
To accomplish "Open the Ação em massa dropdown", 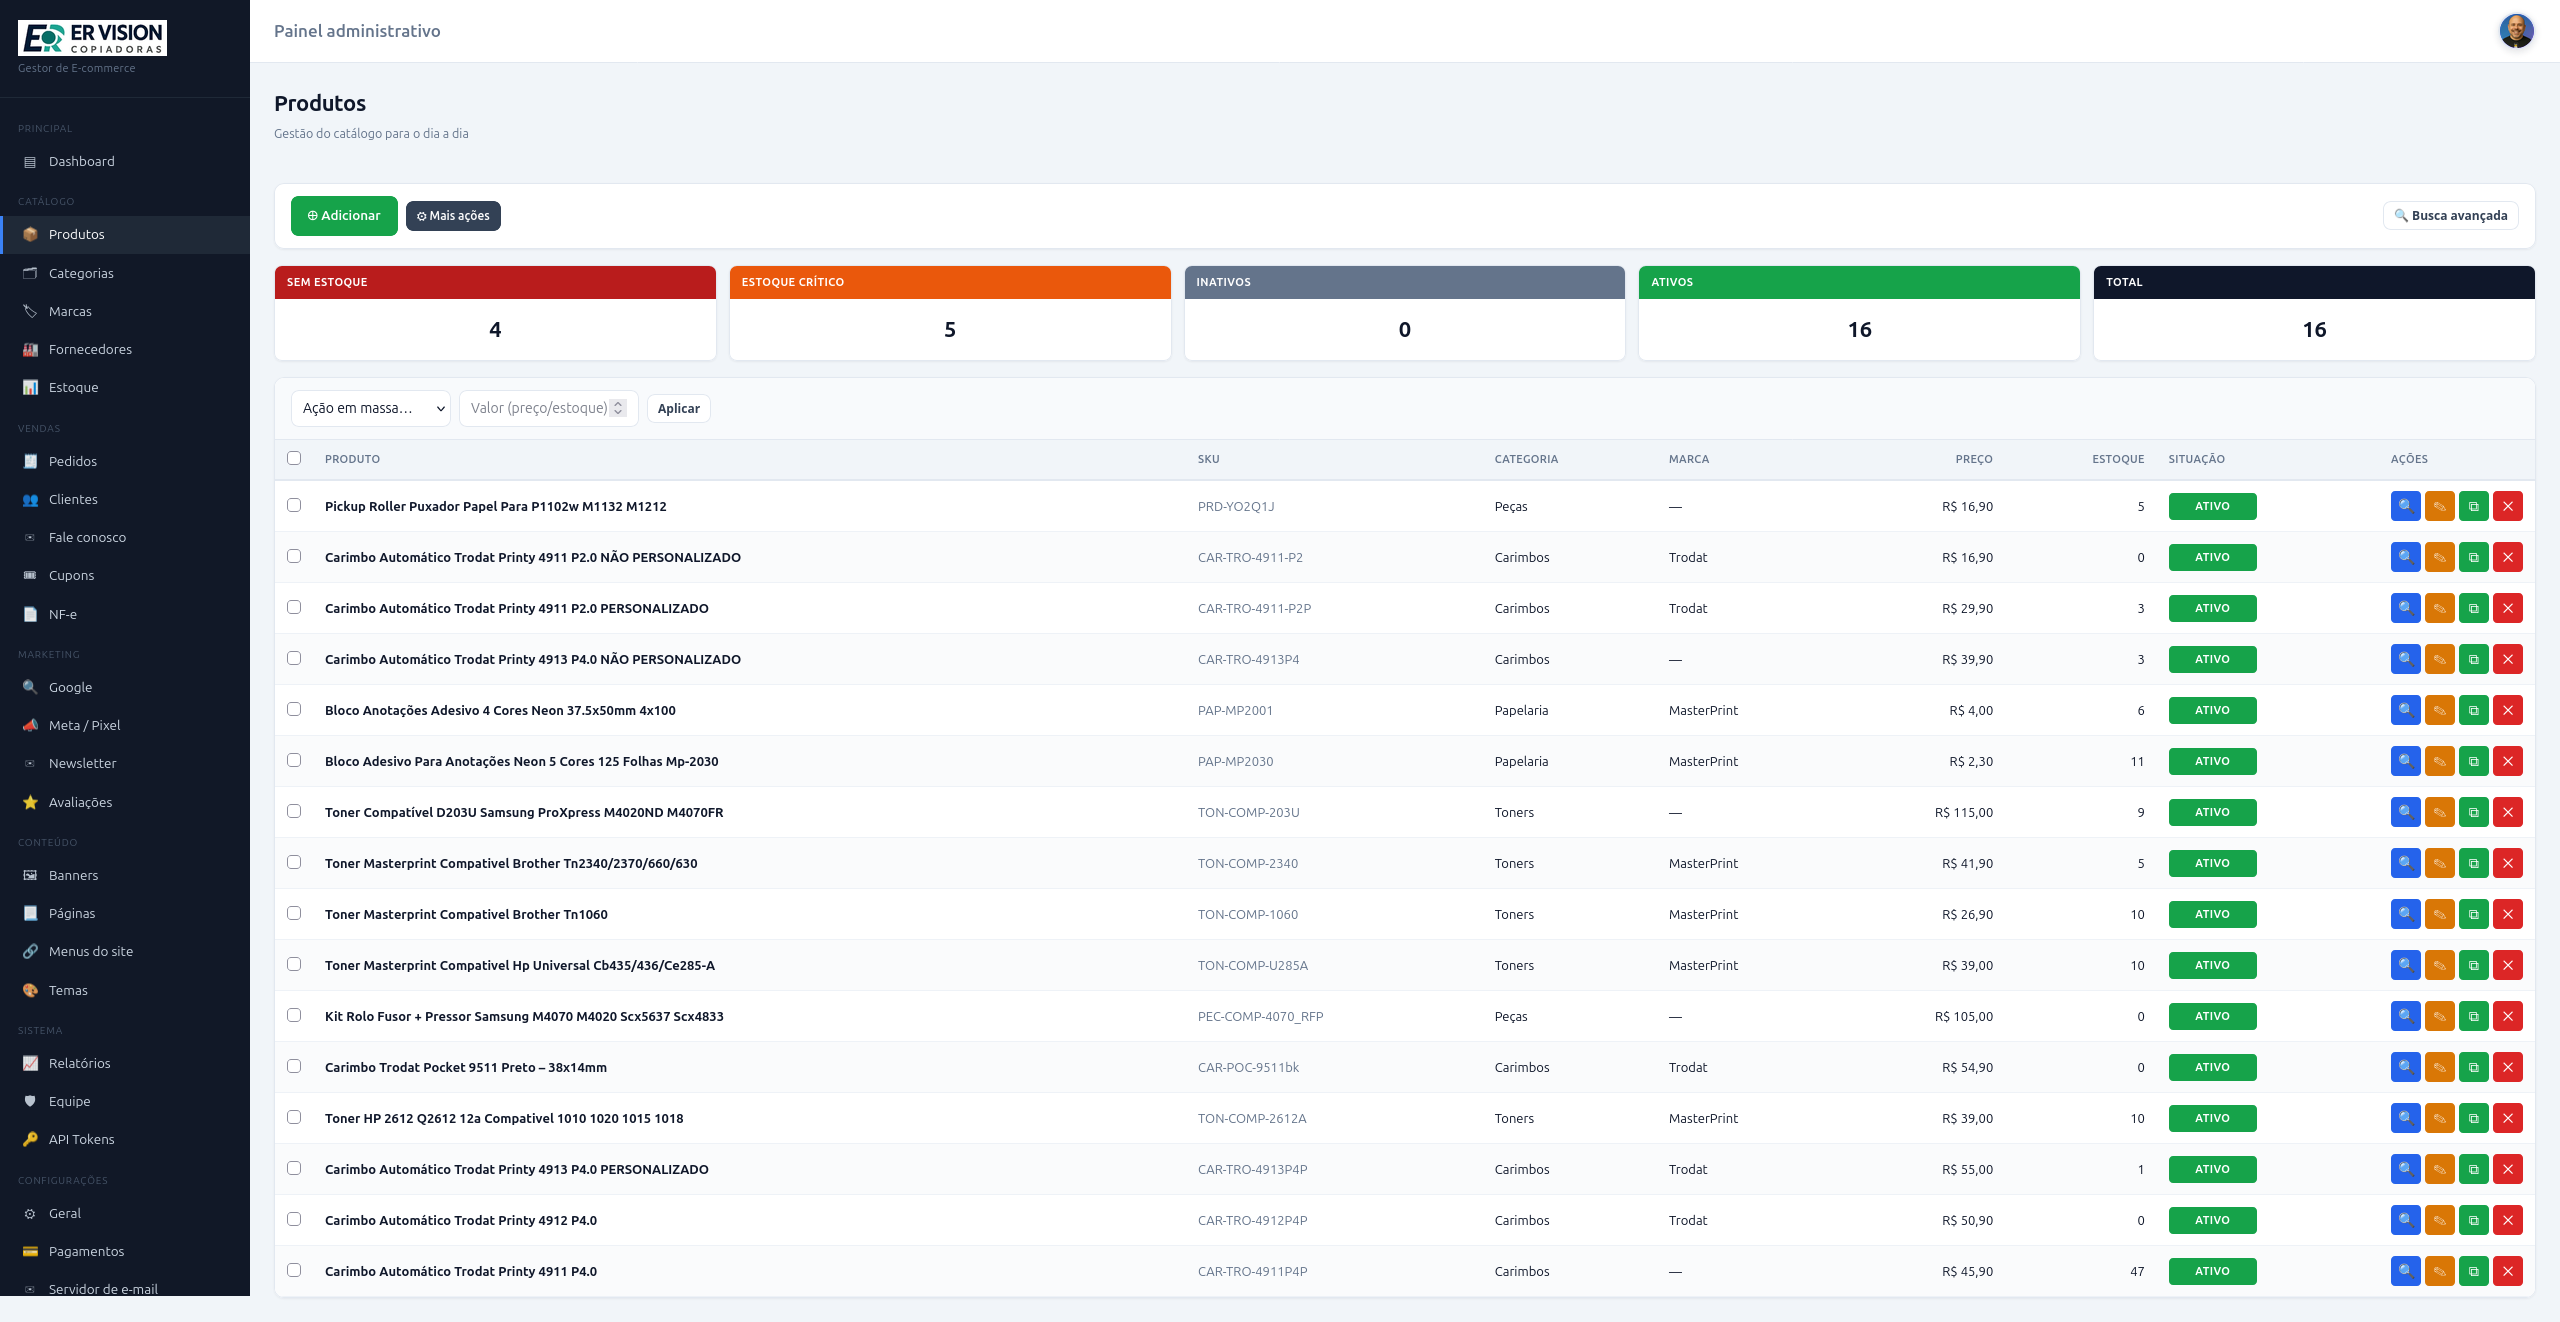I will pyautogui.click(x=371, y=408).
